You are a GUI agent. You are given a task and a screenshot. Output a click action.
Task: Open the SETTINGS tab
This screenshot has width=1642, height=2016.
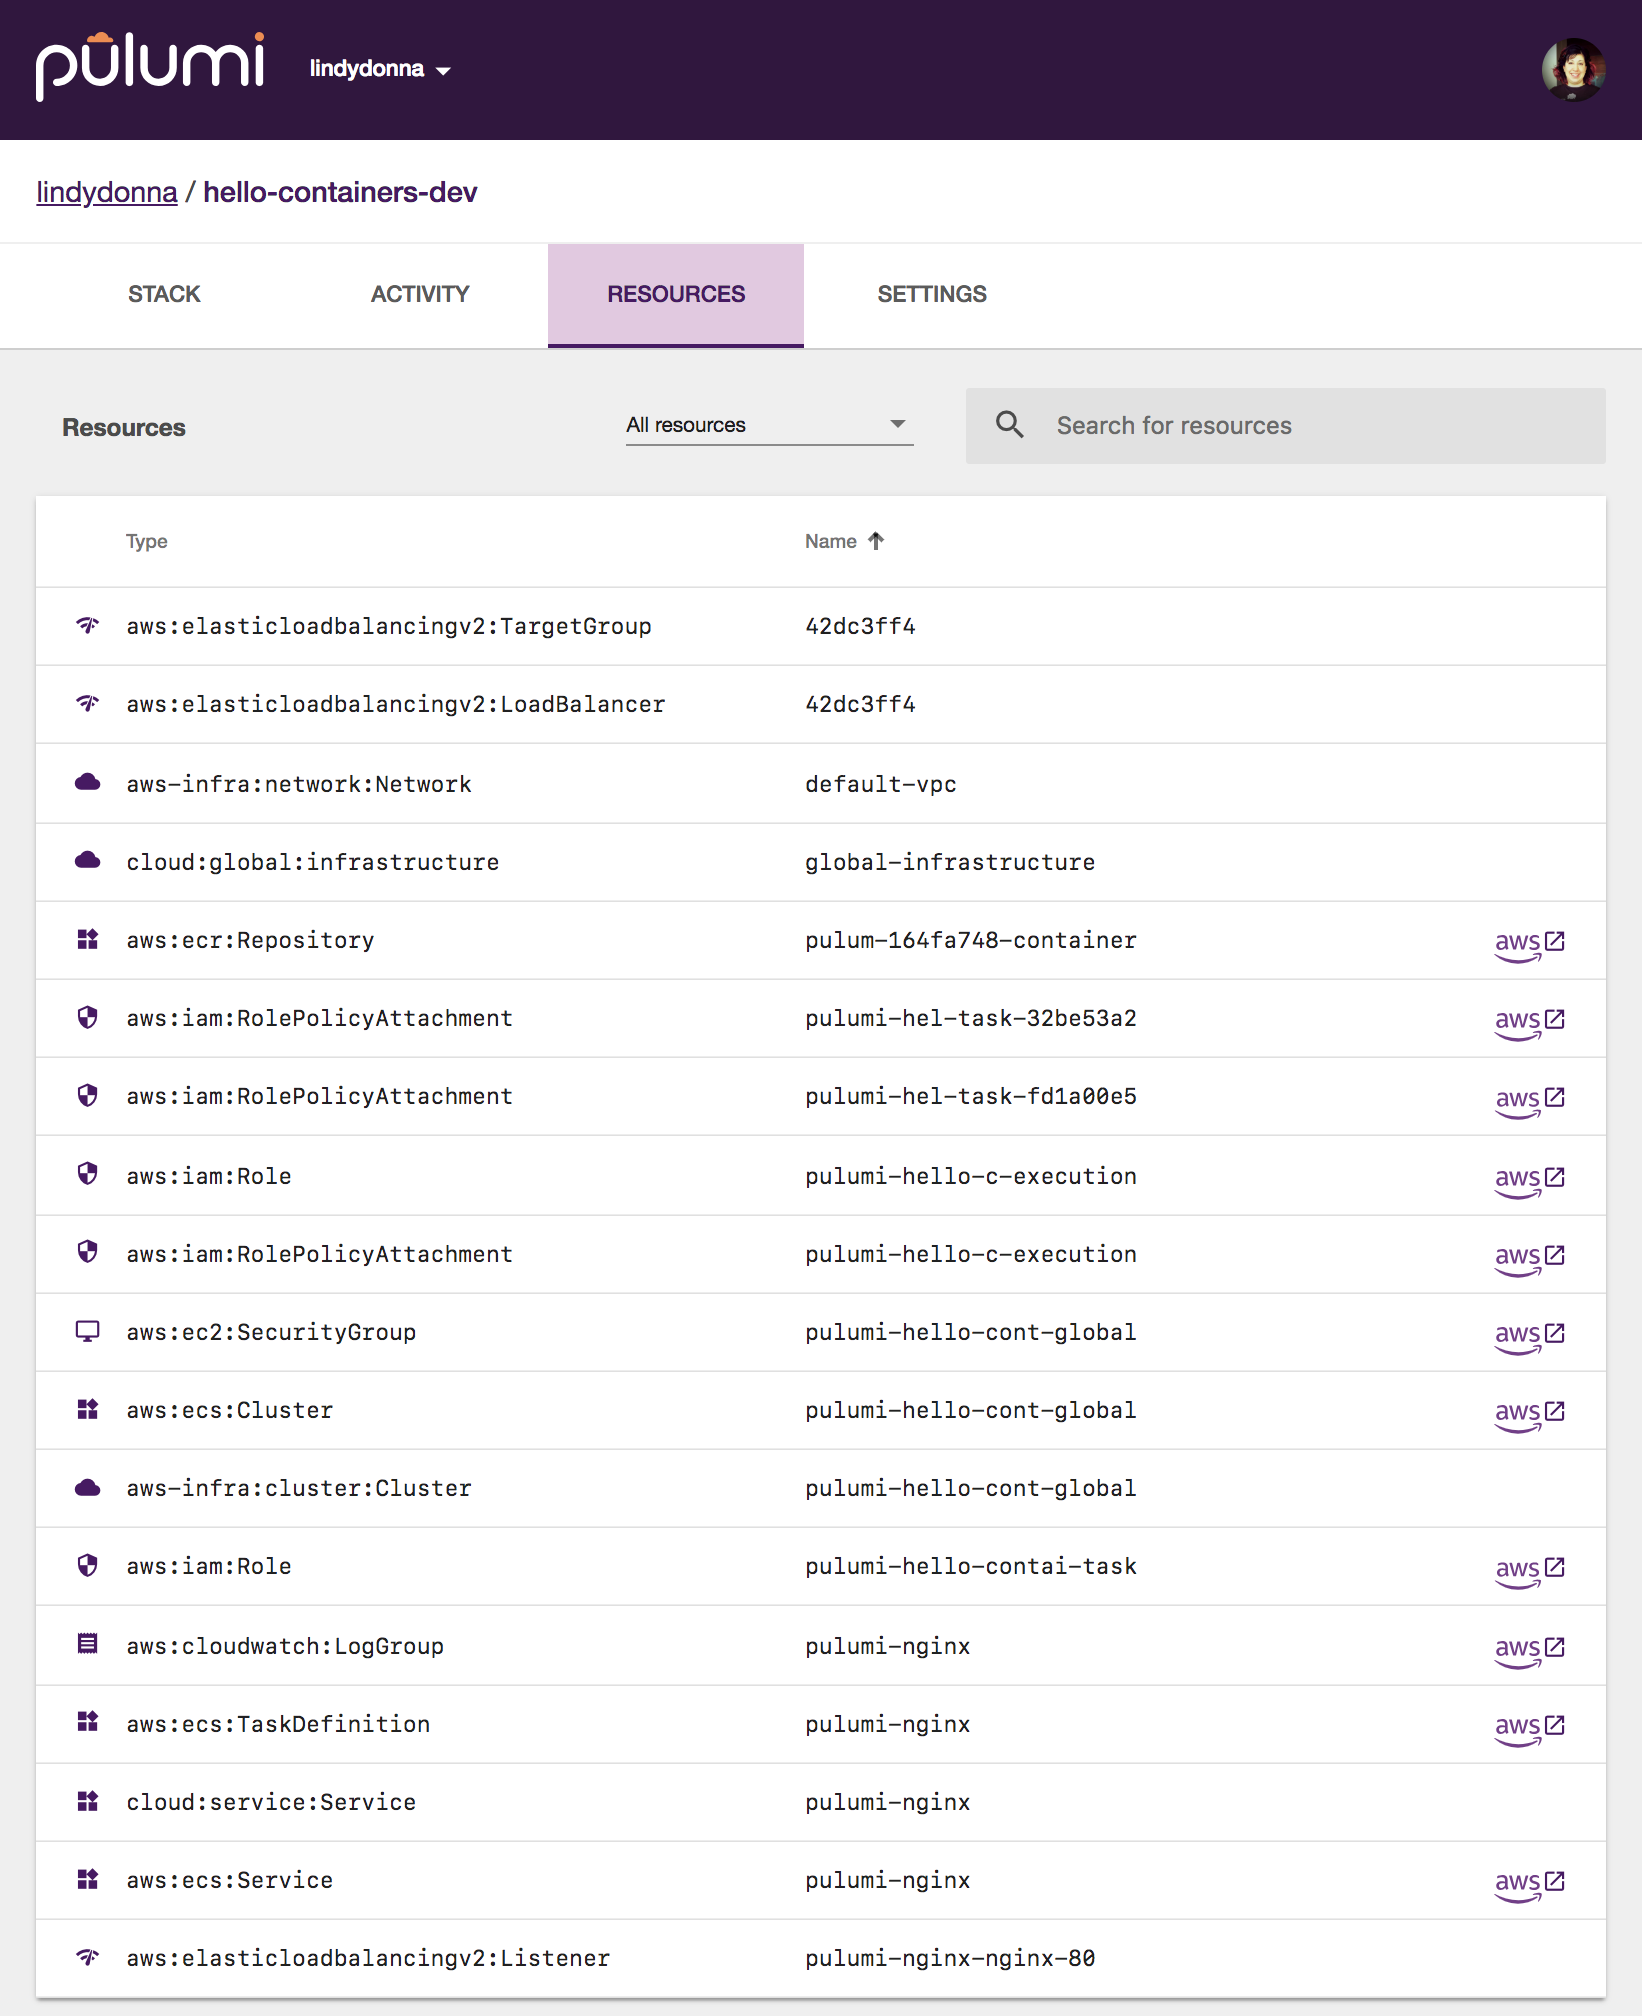pos(932,294)
